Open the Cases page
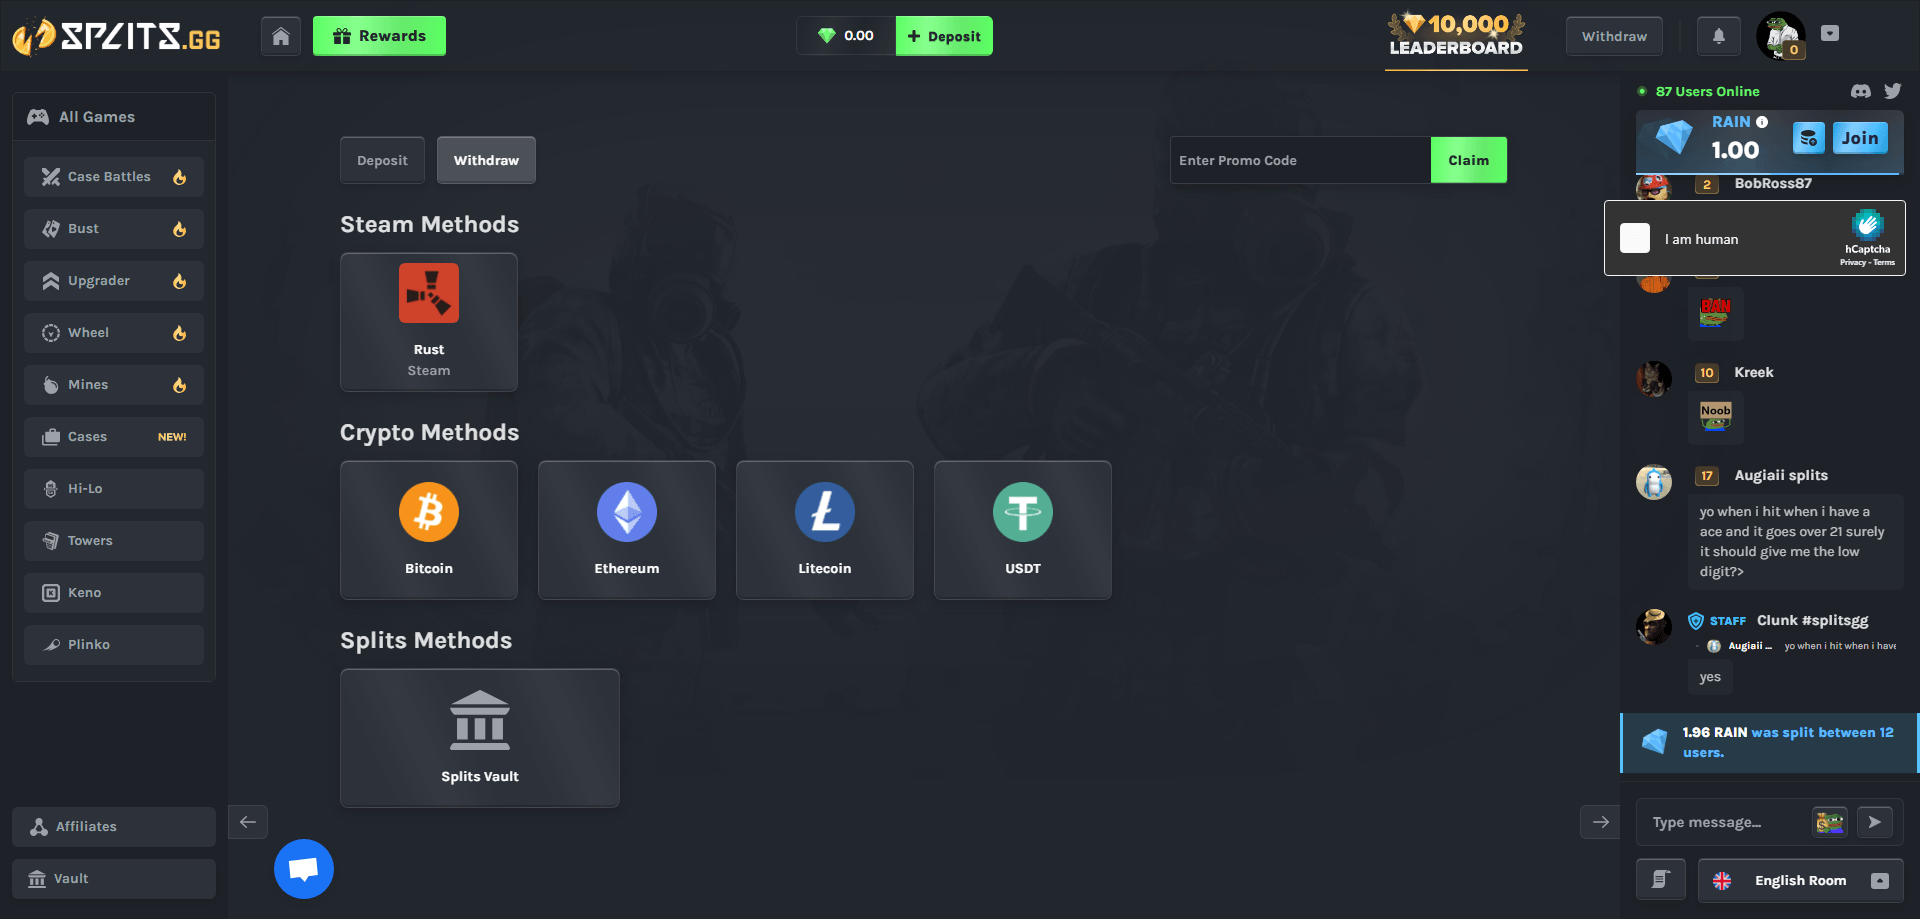This screenshot has height=919, width=1920. [114, 437]
